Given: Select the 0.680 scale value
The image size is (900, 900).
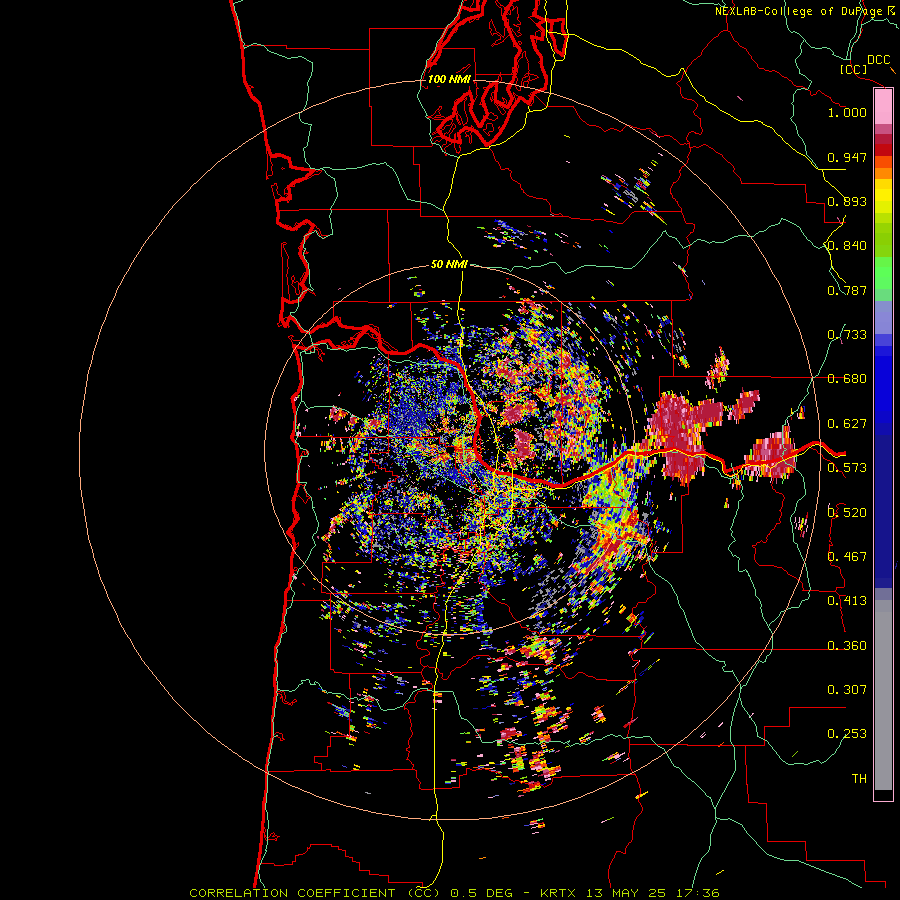Looking at the screenshot, I should [x=847, y=379].
